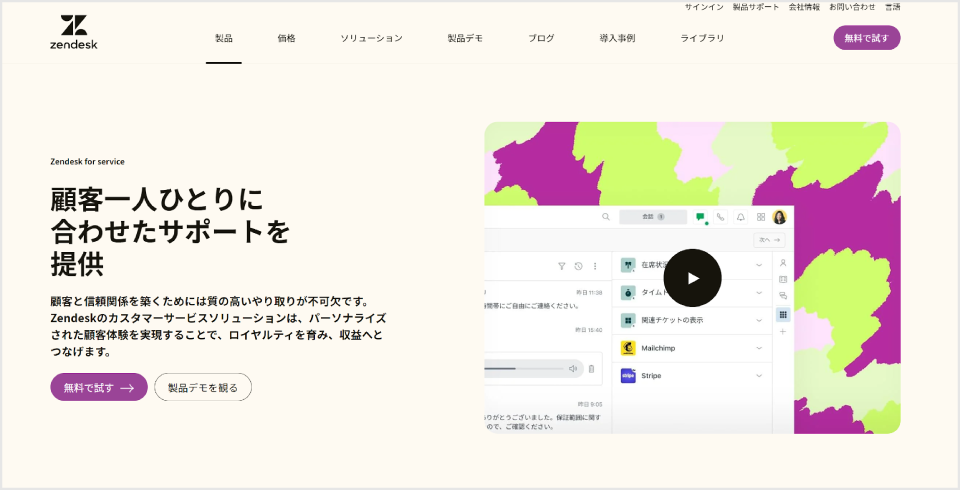
Task: Click the history clock icon
Action: pos(579,266)
